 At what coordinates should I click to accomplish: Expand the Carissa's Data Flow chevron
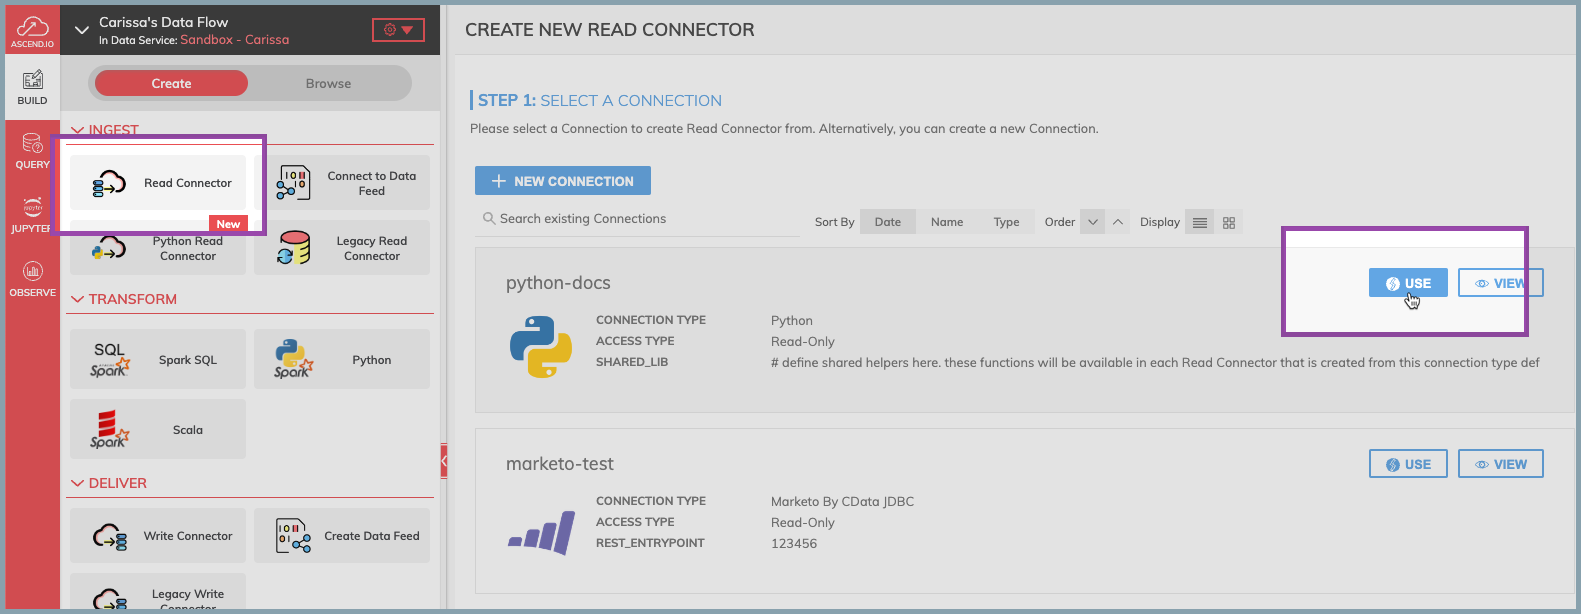click(x=82, y=30)
